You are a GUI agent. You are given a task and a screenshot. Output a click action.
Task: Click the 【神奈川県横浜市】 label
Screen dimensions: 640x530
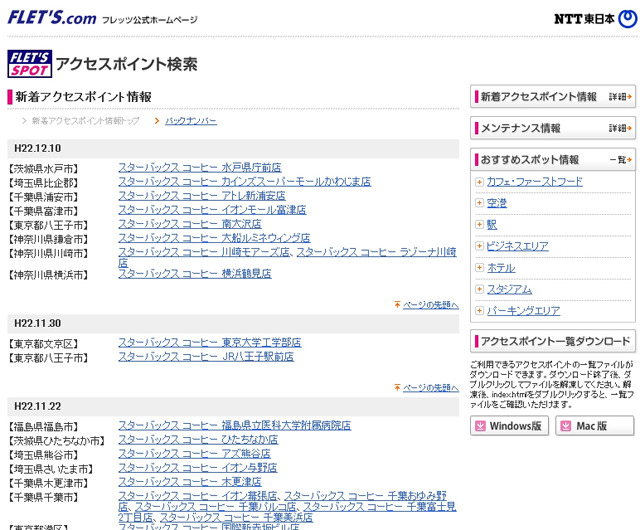(x=48, y=275)
